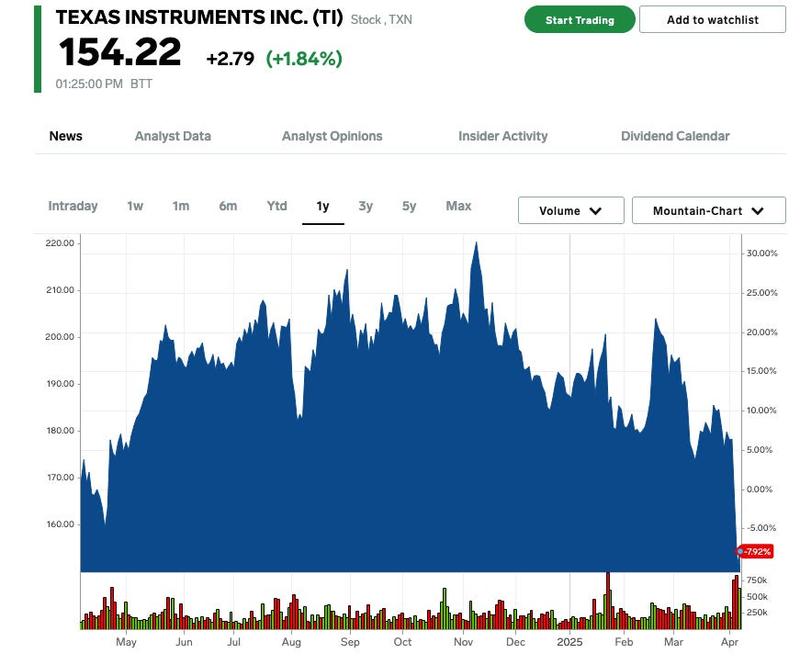Show the Max time range
This screenshot has height=664, width=800.
pos(459,206)
